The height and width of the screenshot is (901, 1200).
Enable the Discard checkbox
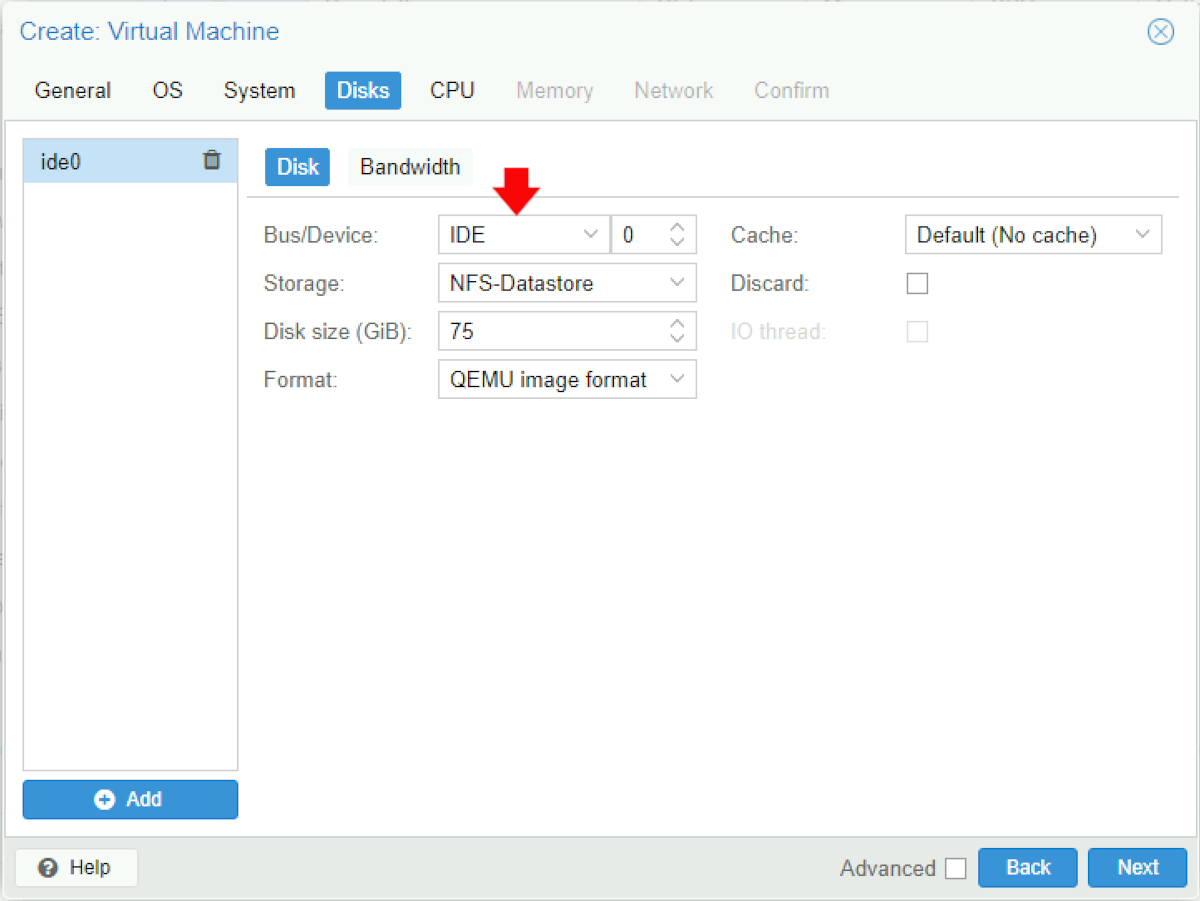[x=917, y=284]
